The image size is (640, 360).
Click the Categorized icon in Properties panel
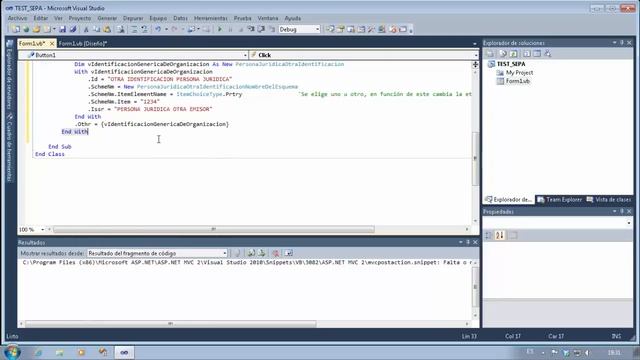pos(489,235)
